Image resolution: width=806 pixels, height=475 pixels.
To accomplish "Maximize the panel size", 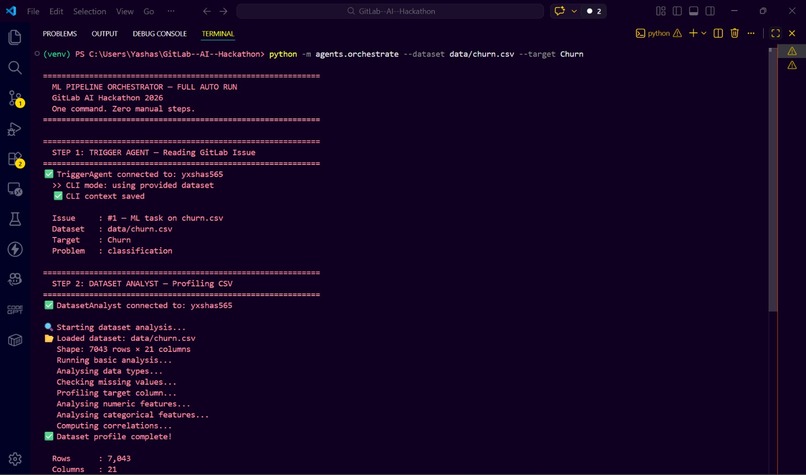I will point(776,33).
